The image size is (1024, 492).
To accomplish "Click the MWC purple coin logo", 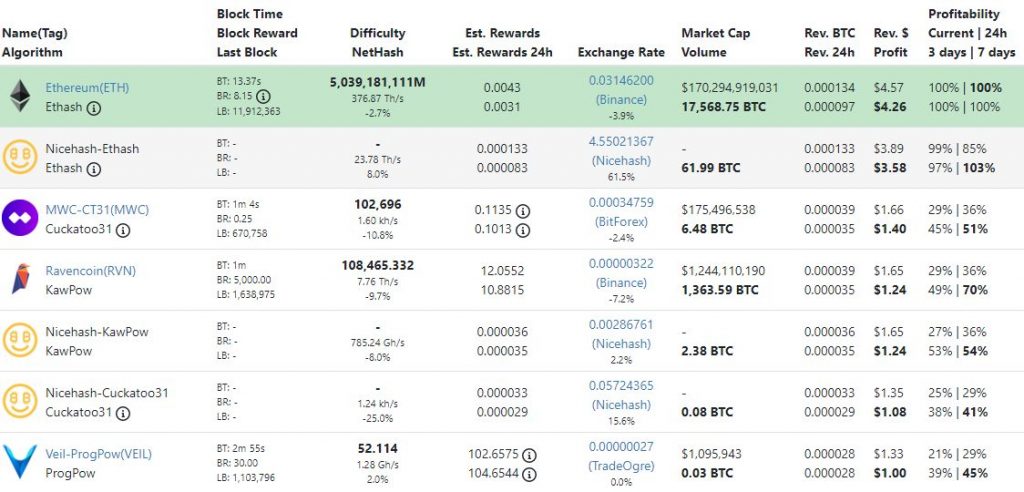I will click(20, 219).
